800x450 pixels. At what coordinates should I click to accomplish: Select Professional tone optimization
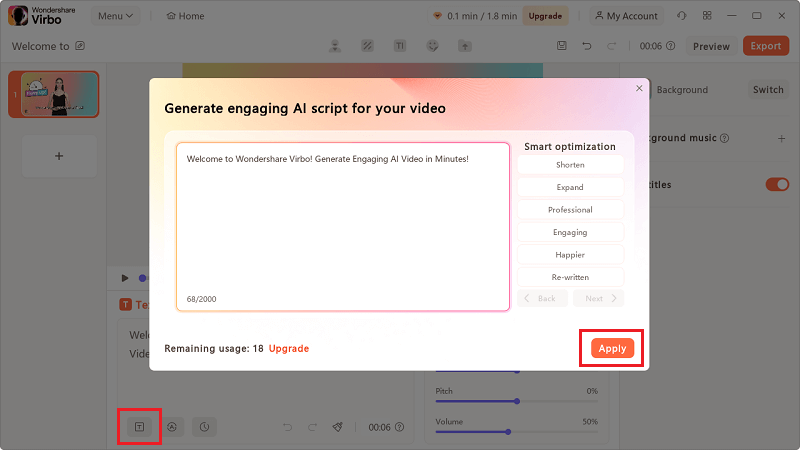pyautogui.click(x=570, y=210)
